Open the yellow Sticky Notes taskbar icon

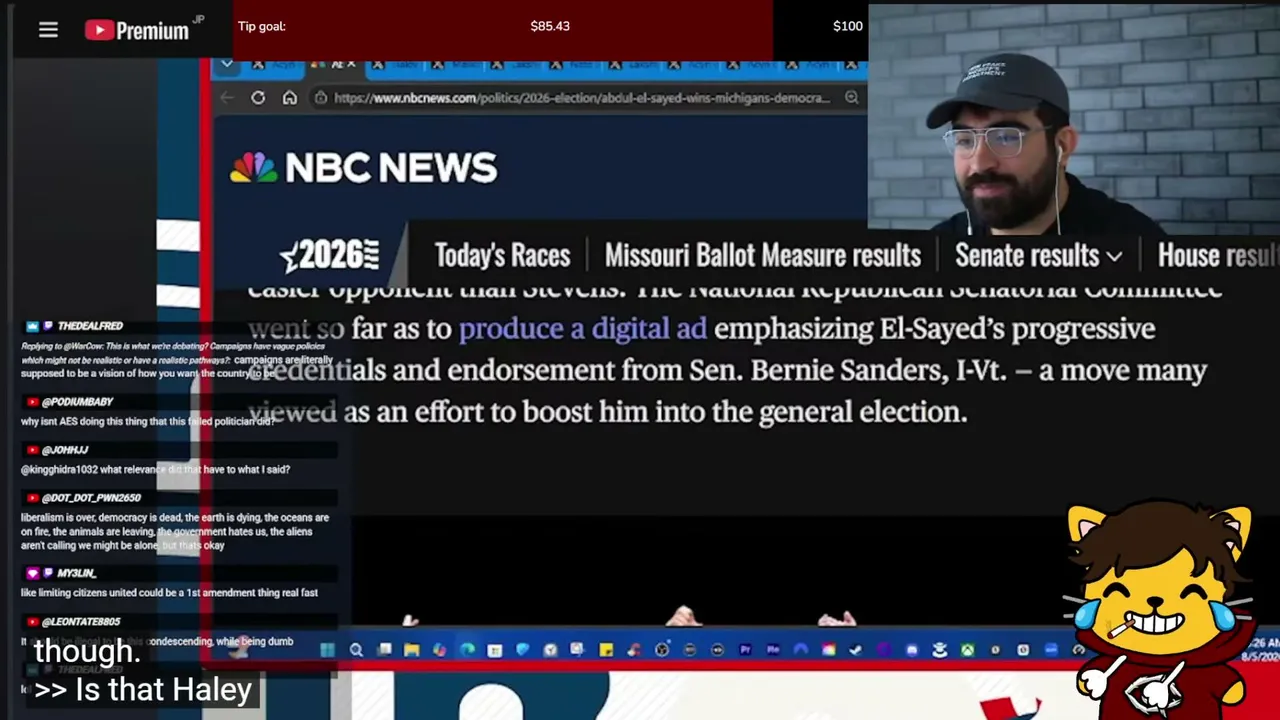(x=606, y=650)
